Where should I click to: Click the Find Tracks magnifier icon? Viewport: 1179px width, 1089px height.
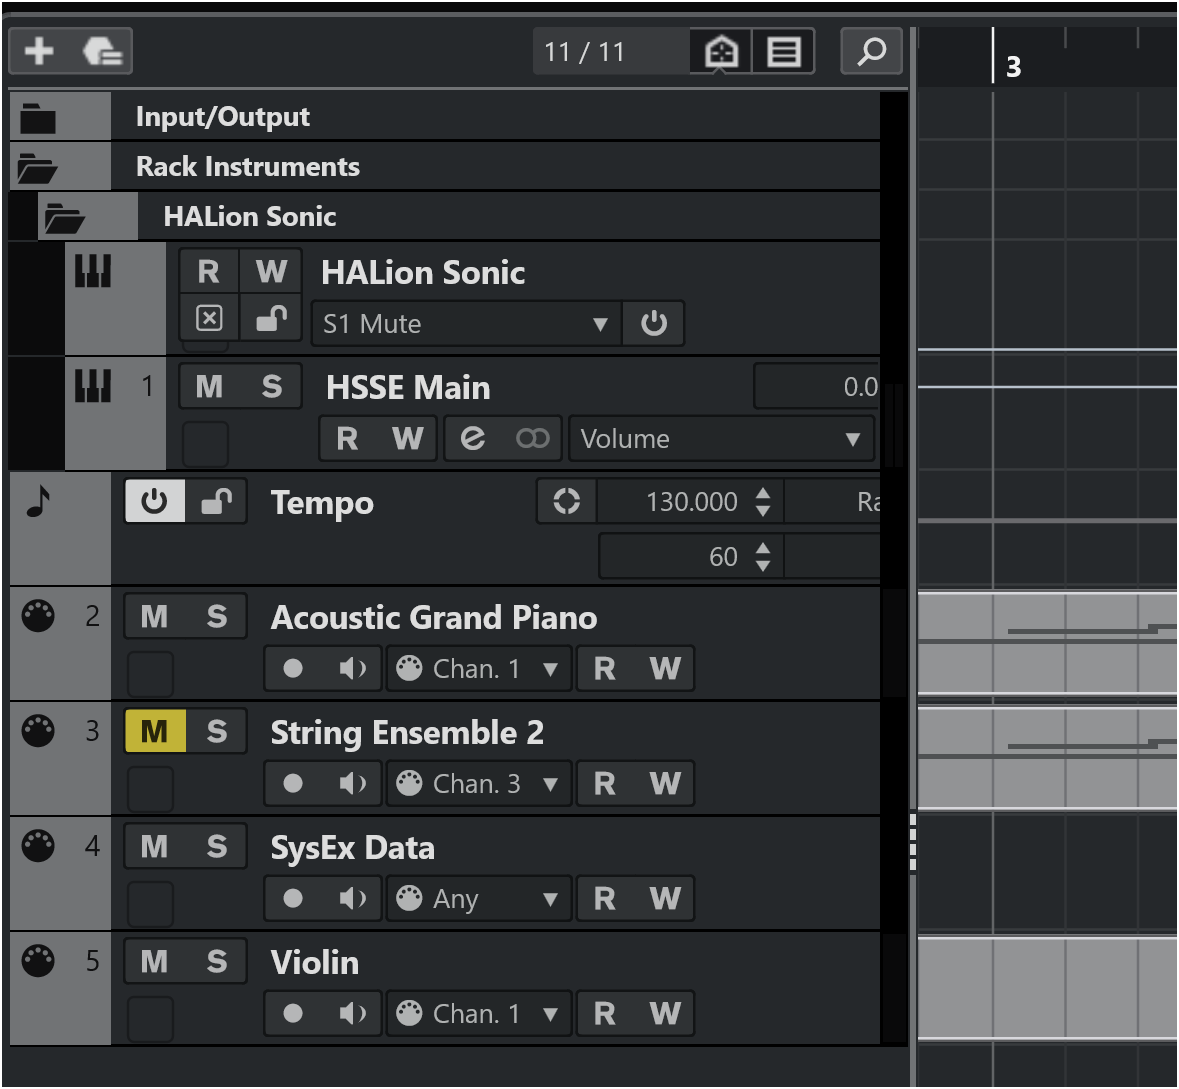pyautogui.click(x=872, y=51)
